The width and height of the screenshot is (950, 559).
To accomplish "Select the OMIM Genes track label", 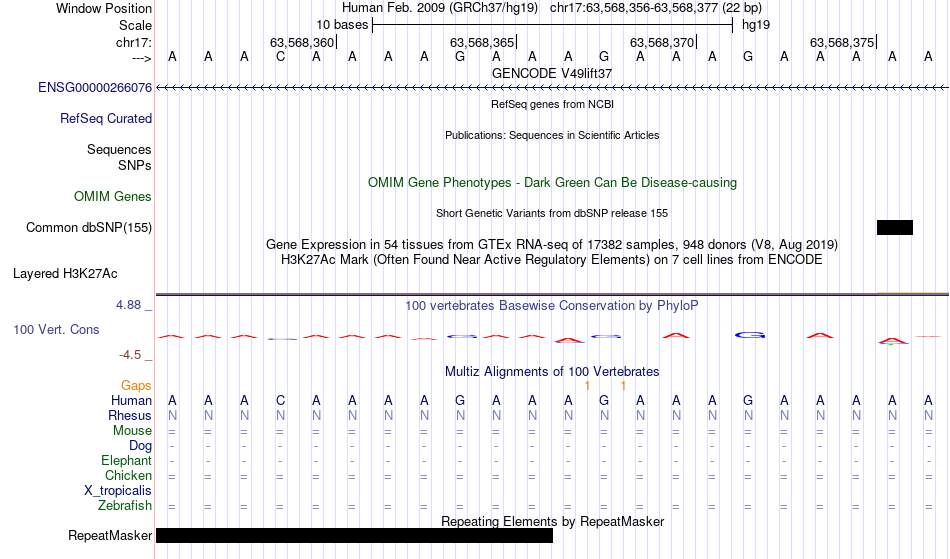I will coord(112,196).
